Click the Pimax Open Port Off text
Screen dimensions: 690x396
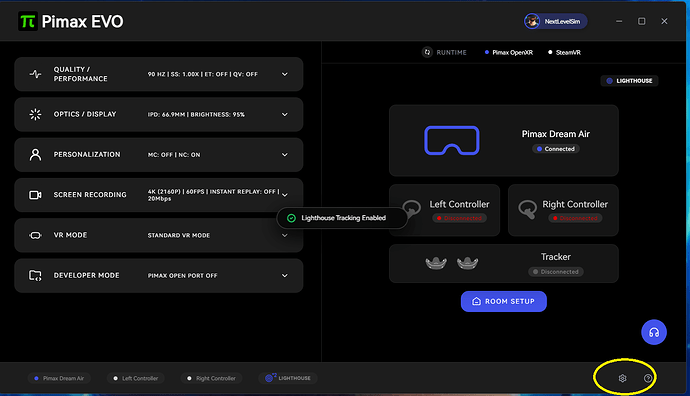coord(182,275)
